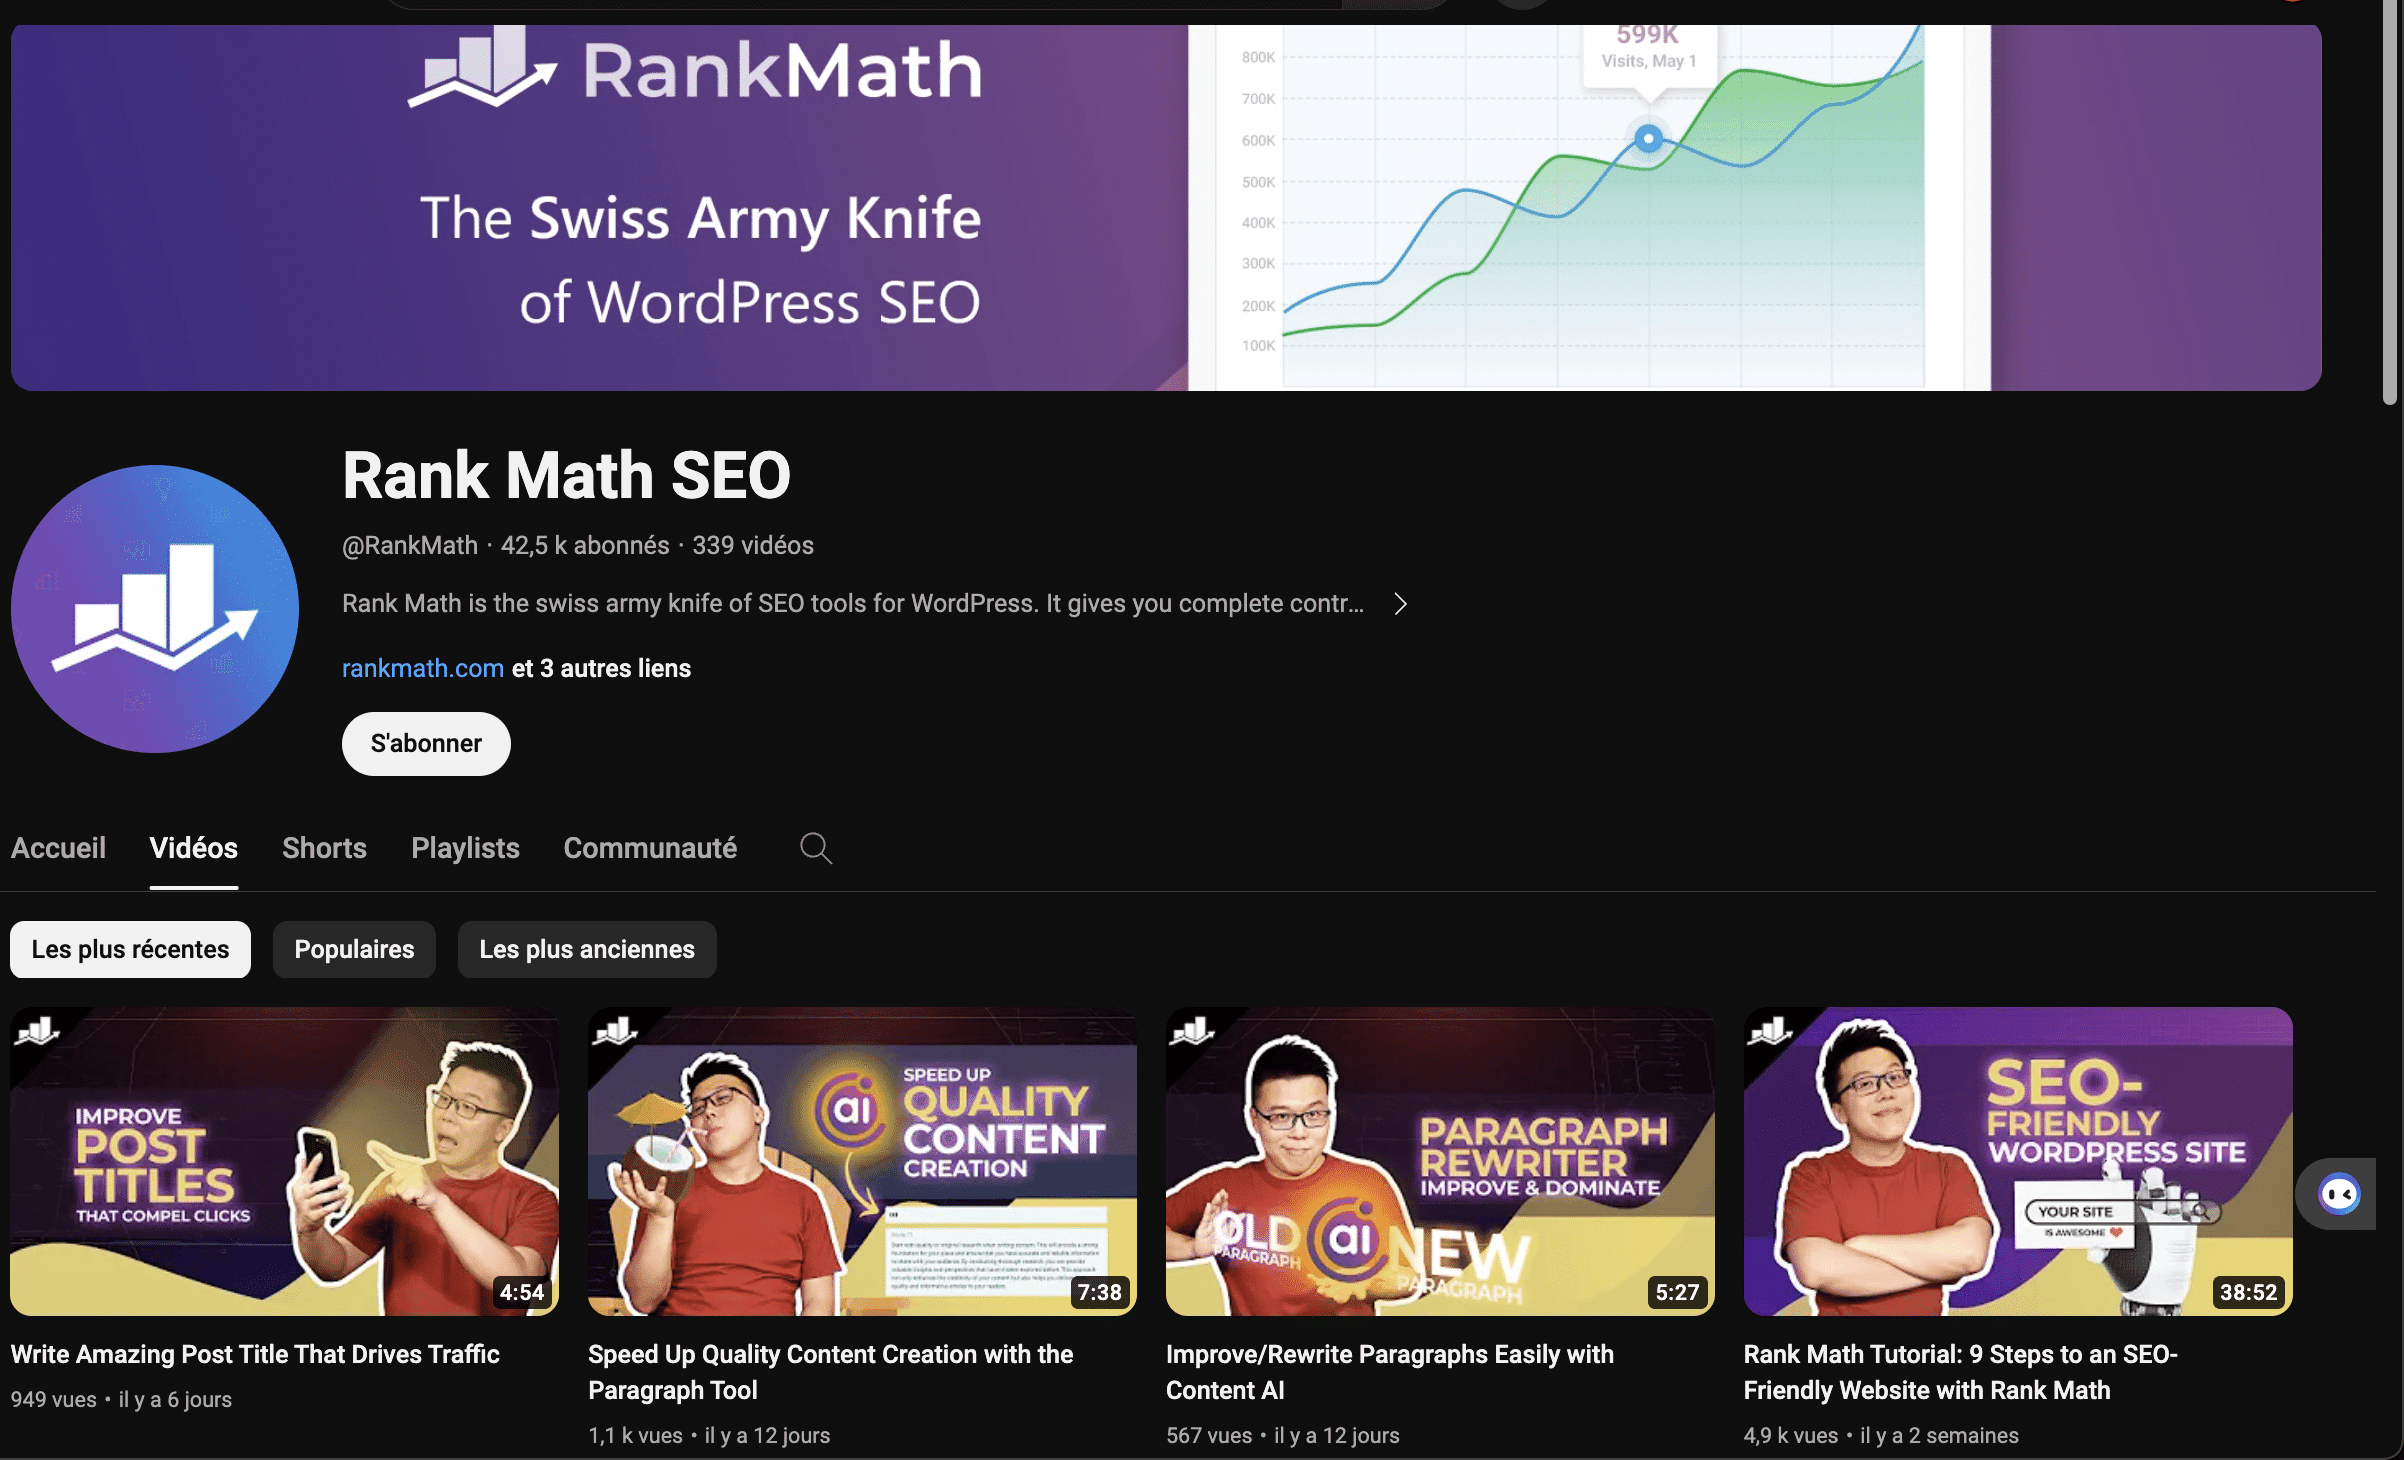This screenshot has width=2404, height=1460.
Task: Filter videos by Populaires
Action: pos(354,949)
